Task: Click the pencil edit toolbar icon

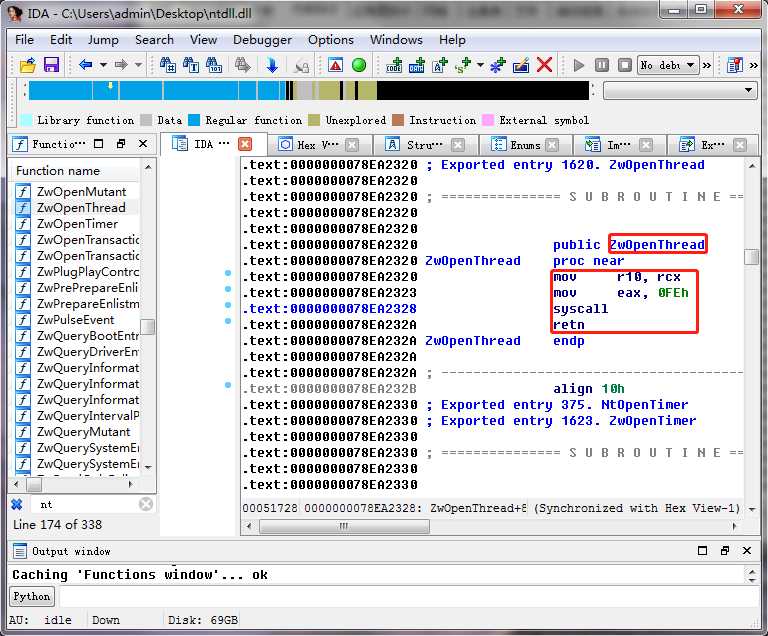Action: coord(521,65)
